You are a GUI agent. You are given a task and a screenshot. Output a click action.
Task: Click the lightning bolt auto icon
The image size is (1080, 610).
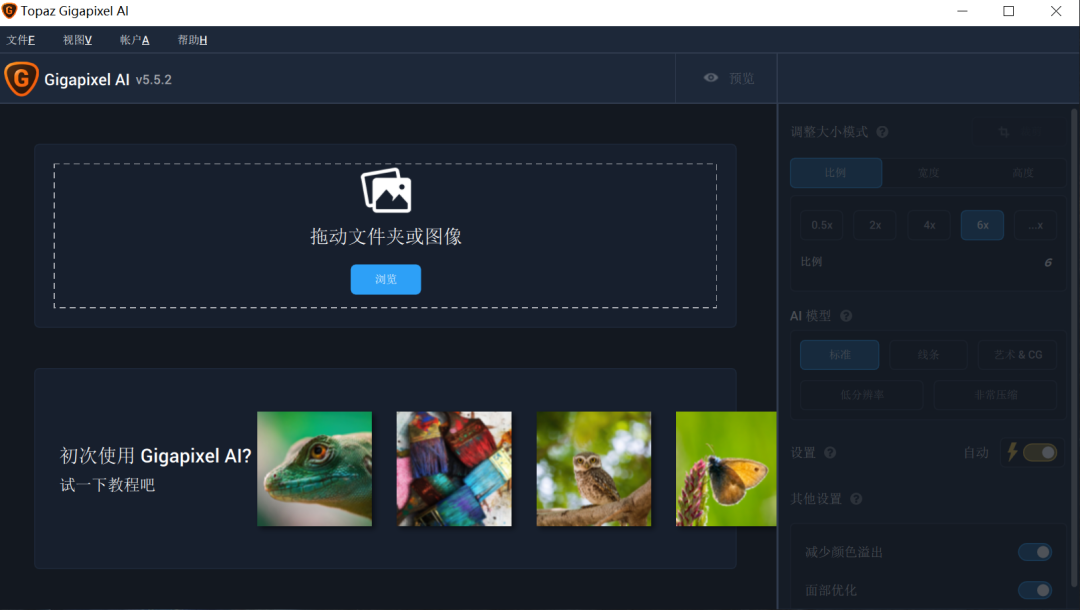click(x=1012, y=452)
